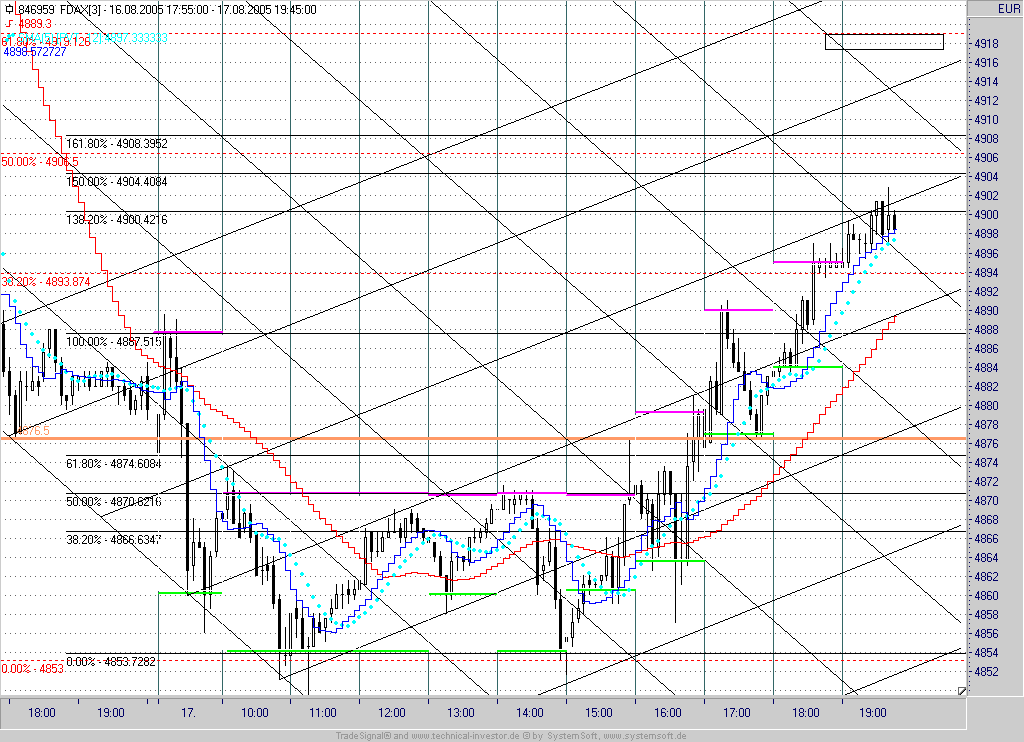
Task: Click the 4918 price axis label
Action: pyautogui.click(x=986, y=44)
